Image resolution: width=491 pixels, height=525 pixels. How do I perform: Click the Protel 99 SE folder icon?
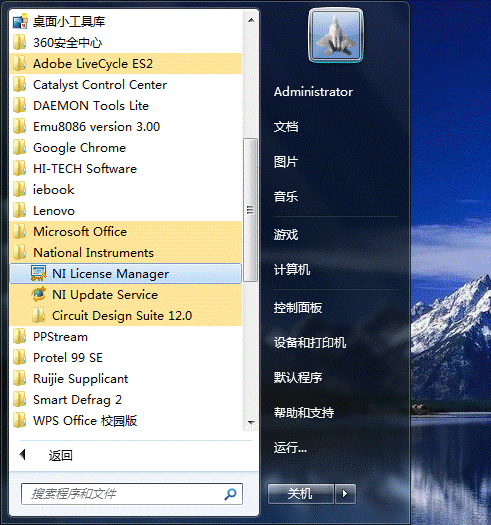[x=20, y=358]
